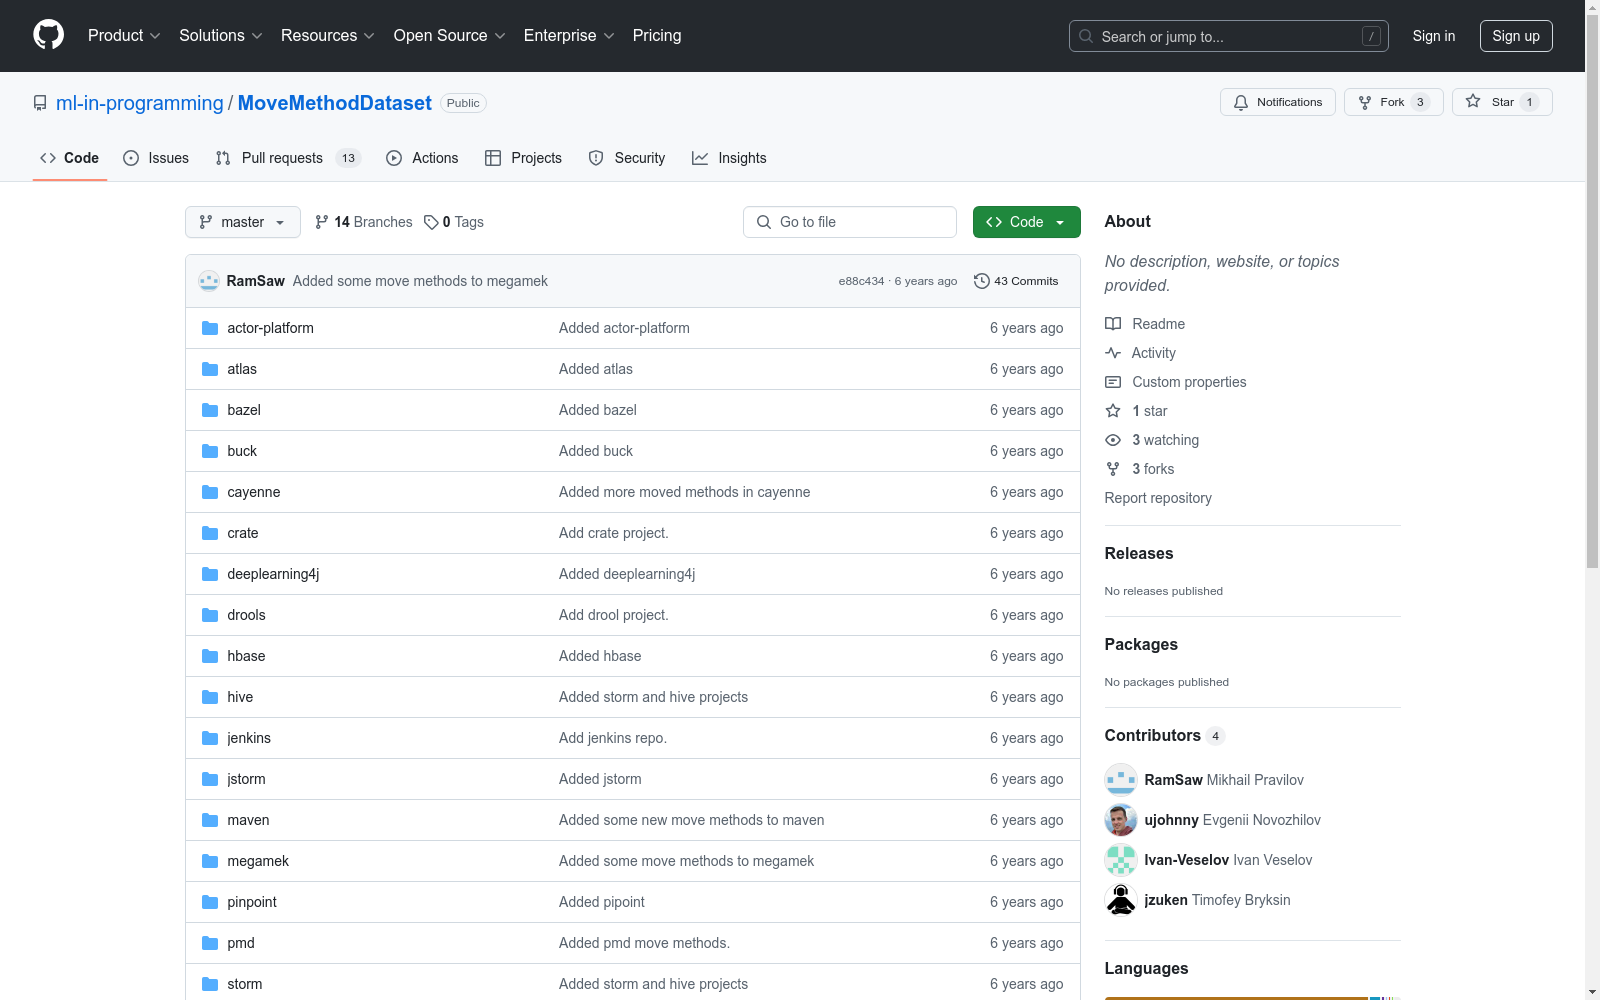Go to the Actions tab
This screenshot has width=1600, height=1000.
[422, 158]
